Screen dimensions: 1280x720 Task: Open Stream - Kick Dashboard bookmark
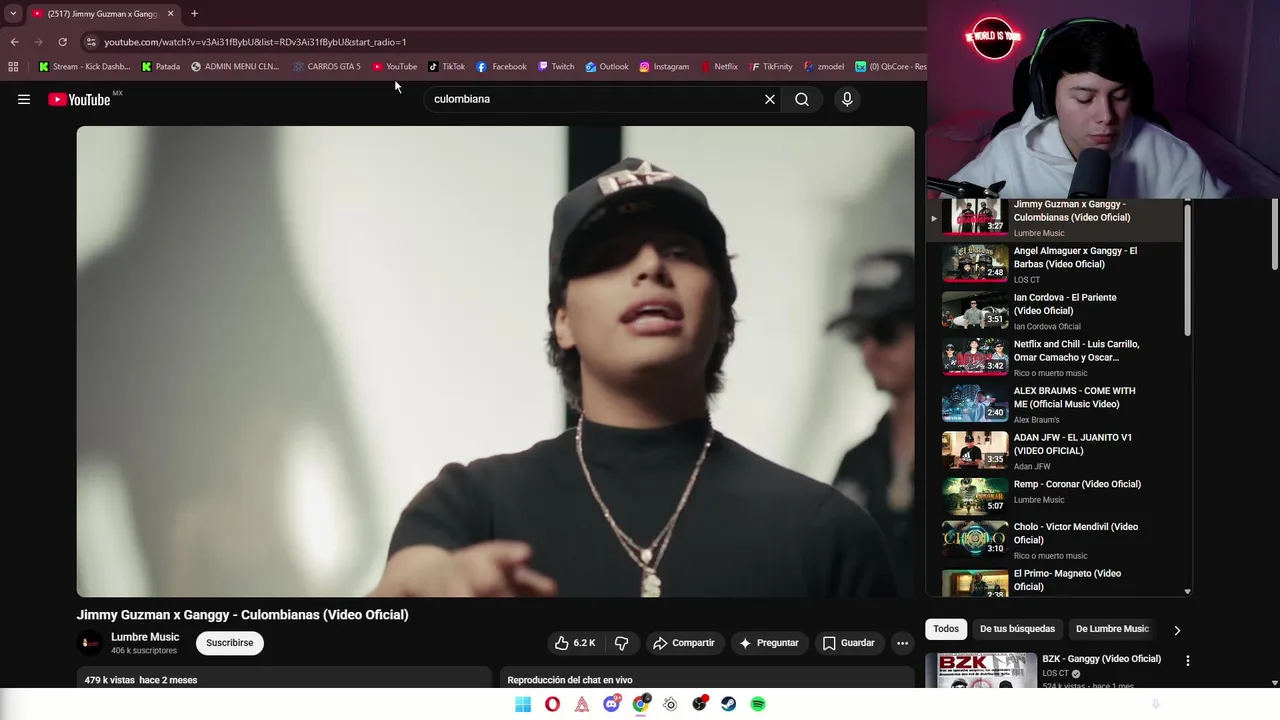[x=84, y=67]
